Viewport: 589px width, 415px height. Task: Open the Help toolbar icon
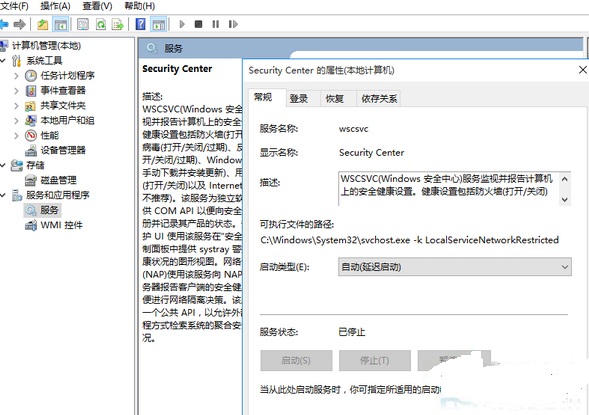click(x=140, y=25)
